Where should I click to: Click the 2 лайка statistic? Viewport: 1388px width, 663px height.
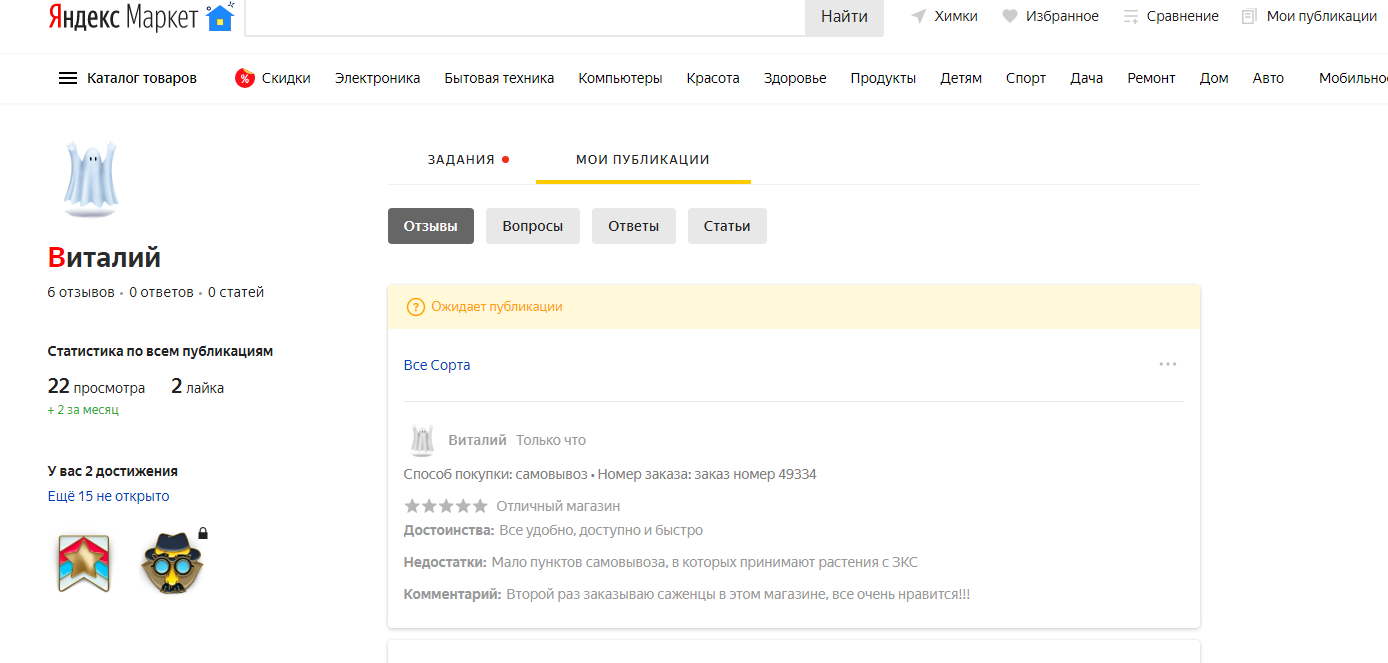(198, 387)
